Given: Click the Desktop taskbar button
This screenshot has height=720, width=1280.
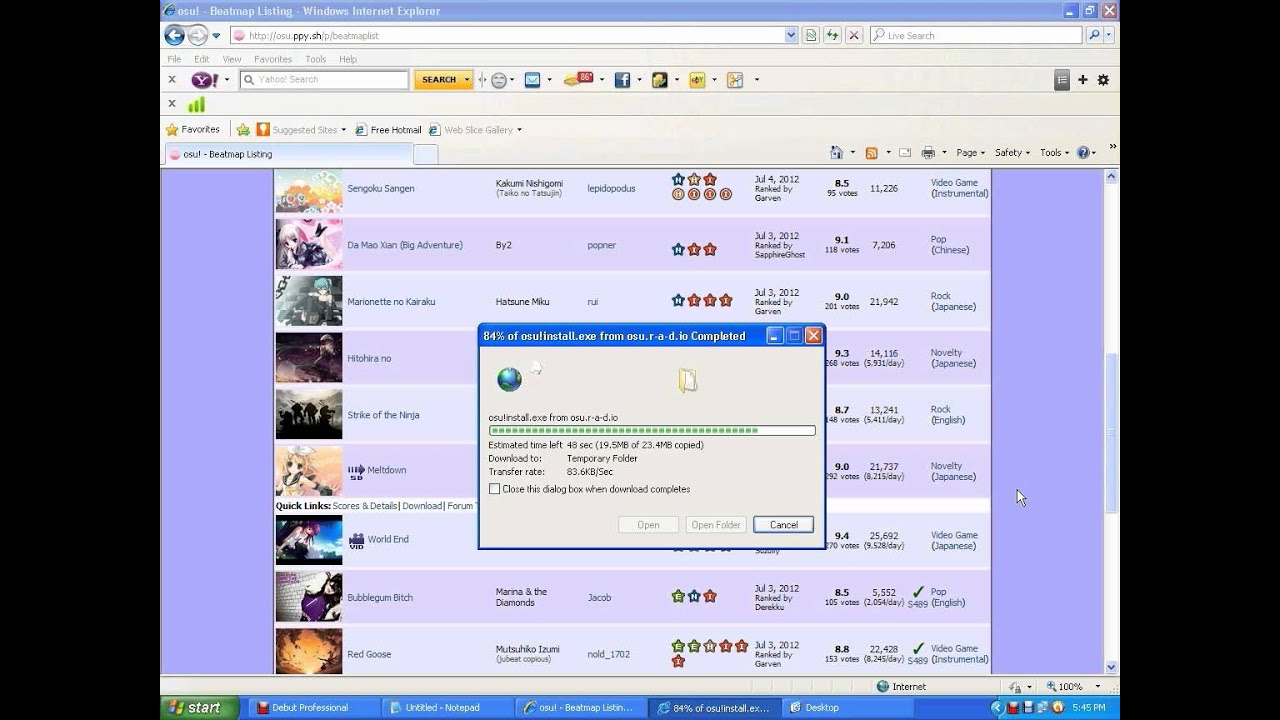Looking at the screenshot, I should coord(846,708).
